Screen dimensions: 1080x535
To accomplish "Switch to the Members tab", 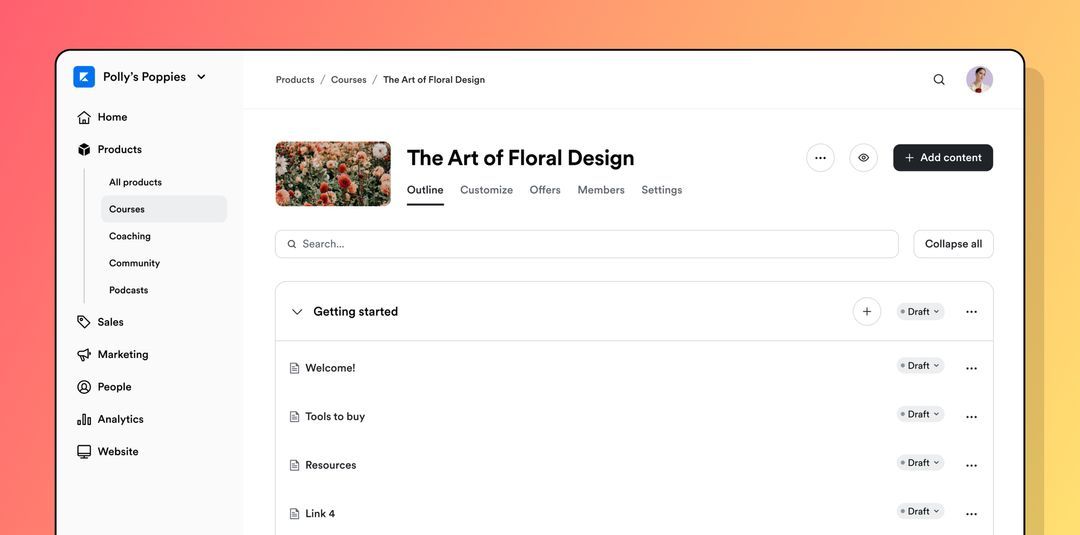I will pos(601,190).
